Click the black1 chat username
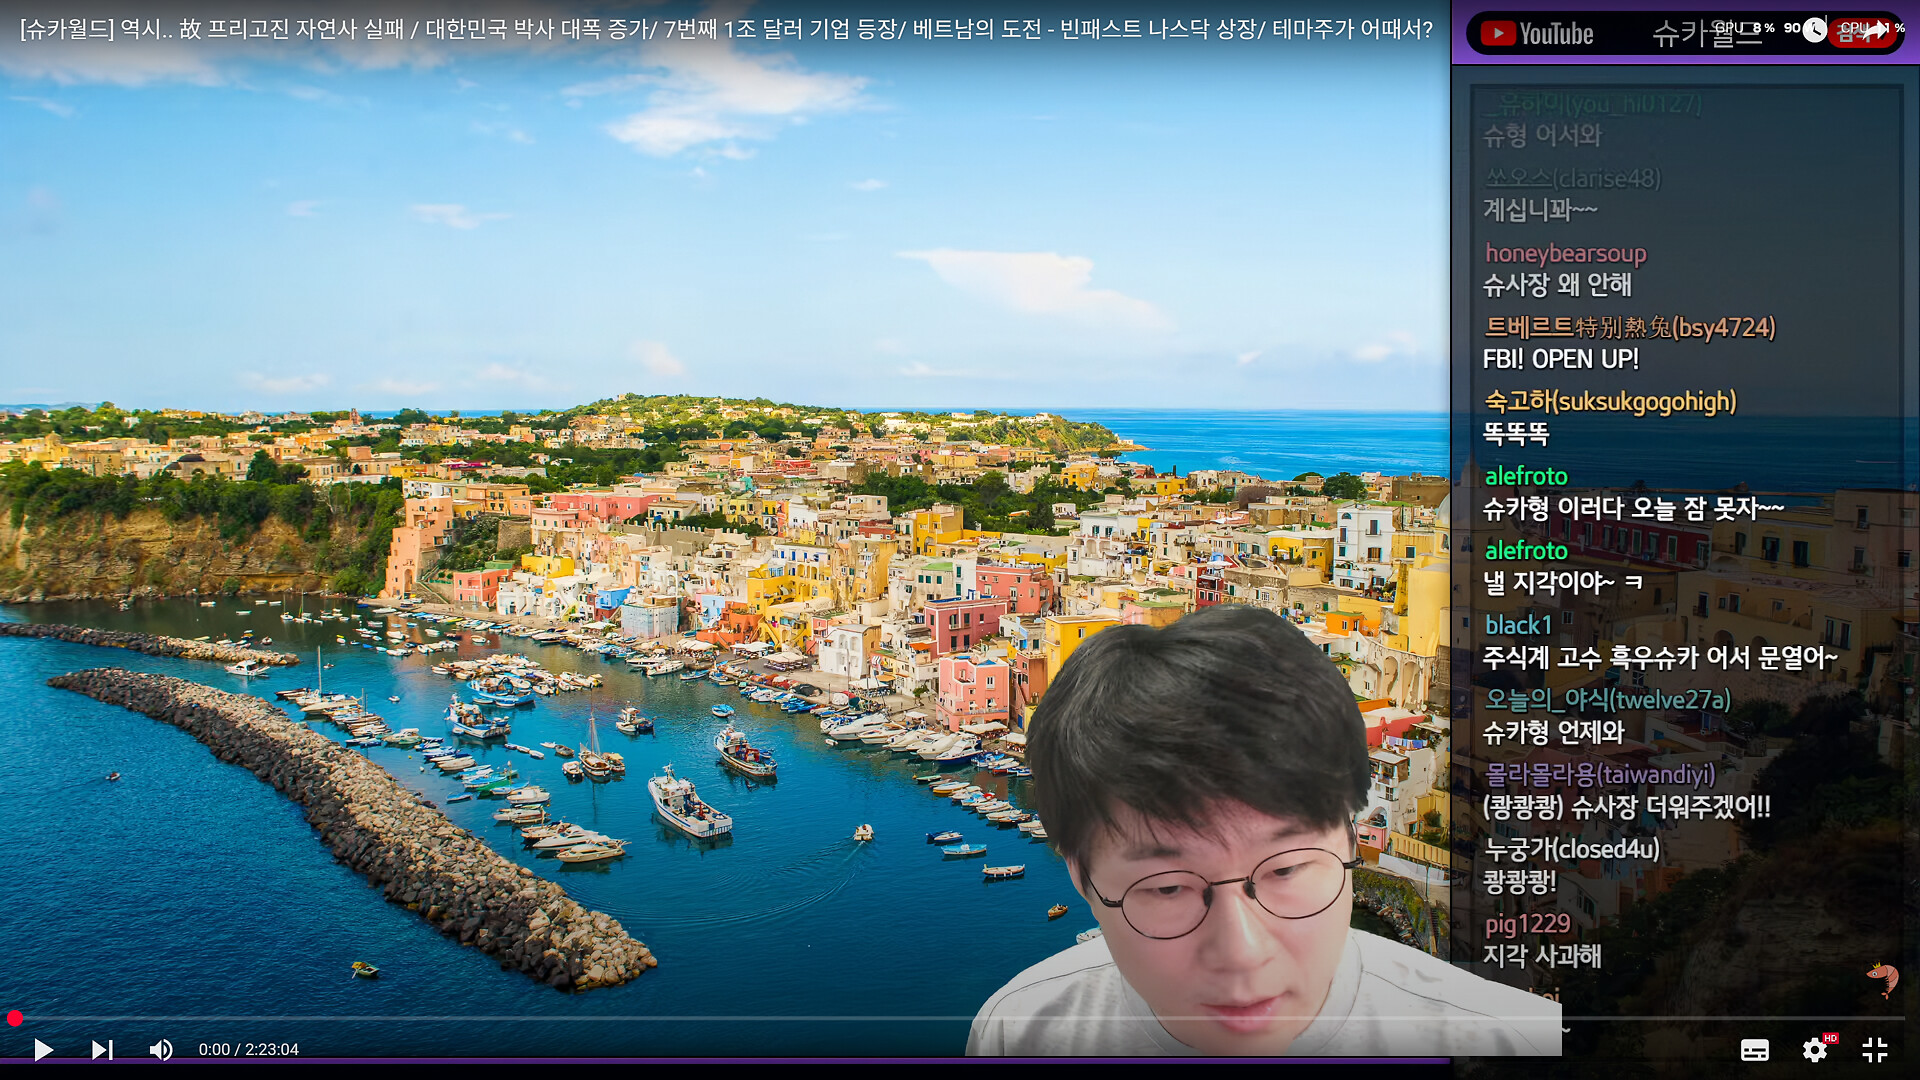The width and height of the screenshot is (1920, 1080). click(1518, 625)
